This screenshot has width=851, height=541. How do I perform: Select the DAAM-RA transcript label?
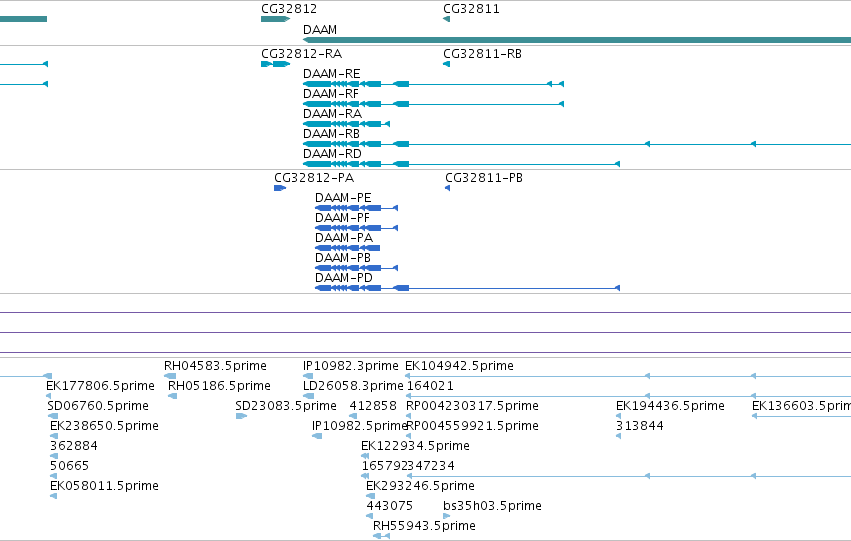point(332,114)
